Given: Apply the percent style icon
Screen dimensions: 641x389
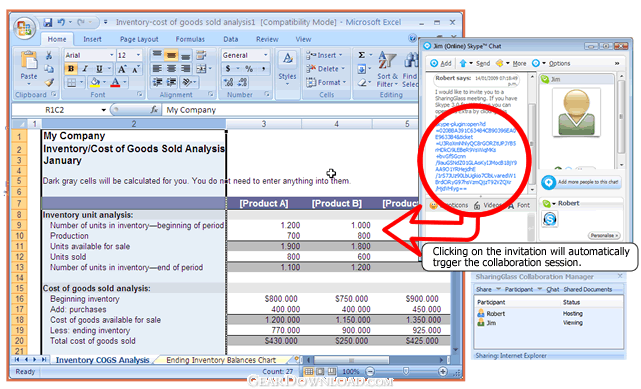Looking at the screenshot, I should [x=249, y=69].
